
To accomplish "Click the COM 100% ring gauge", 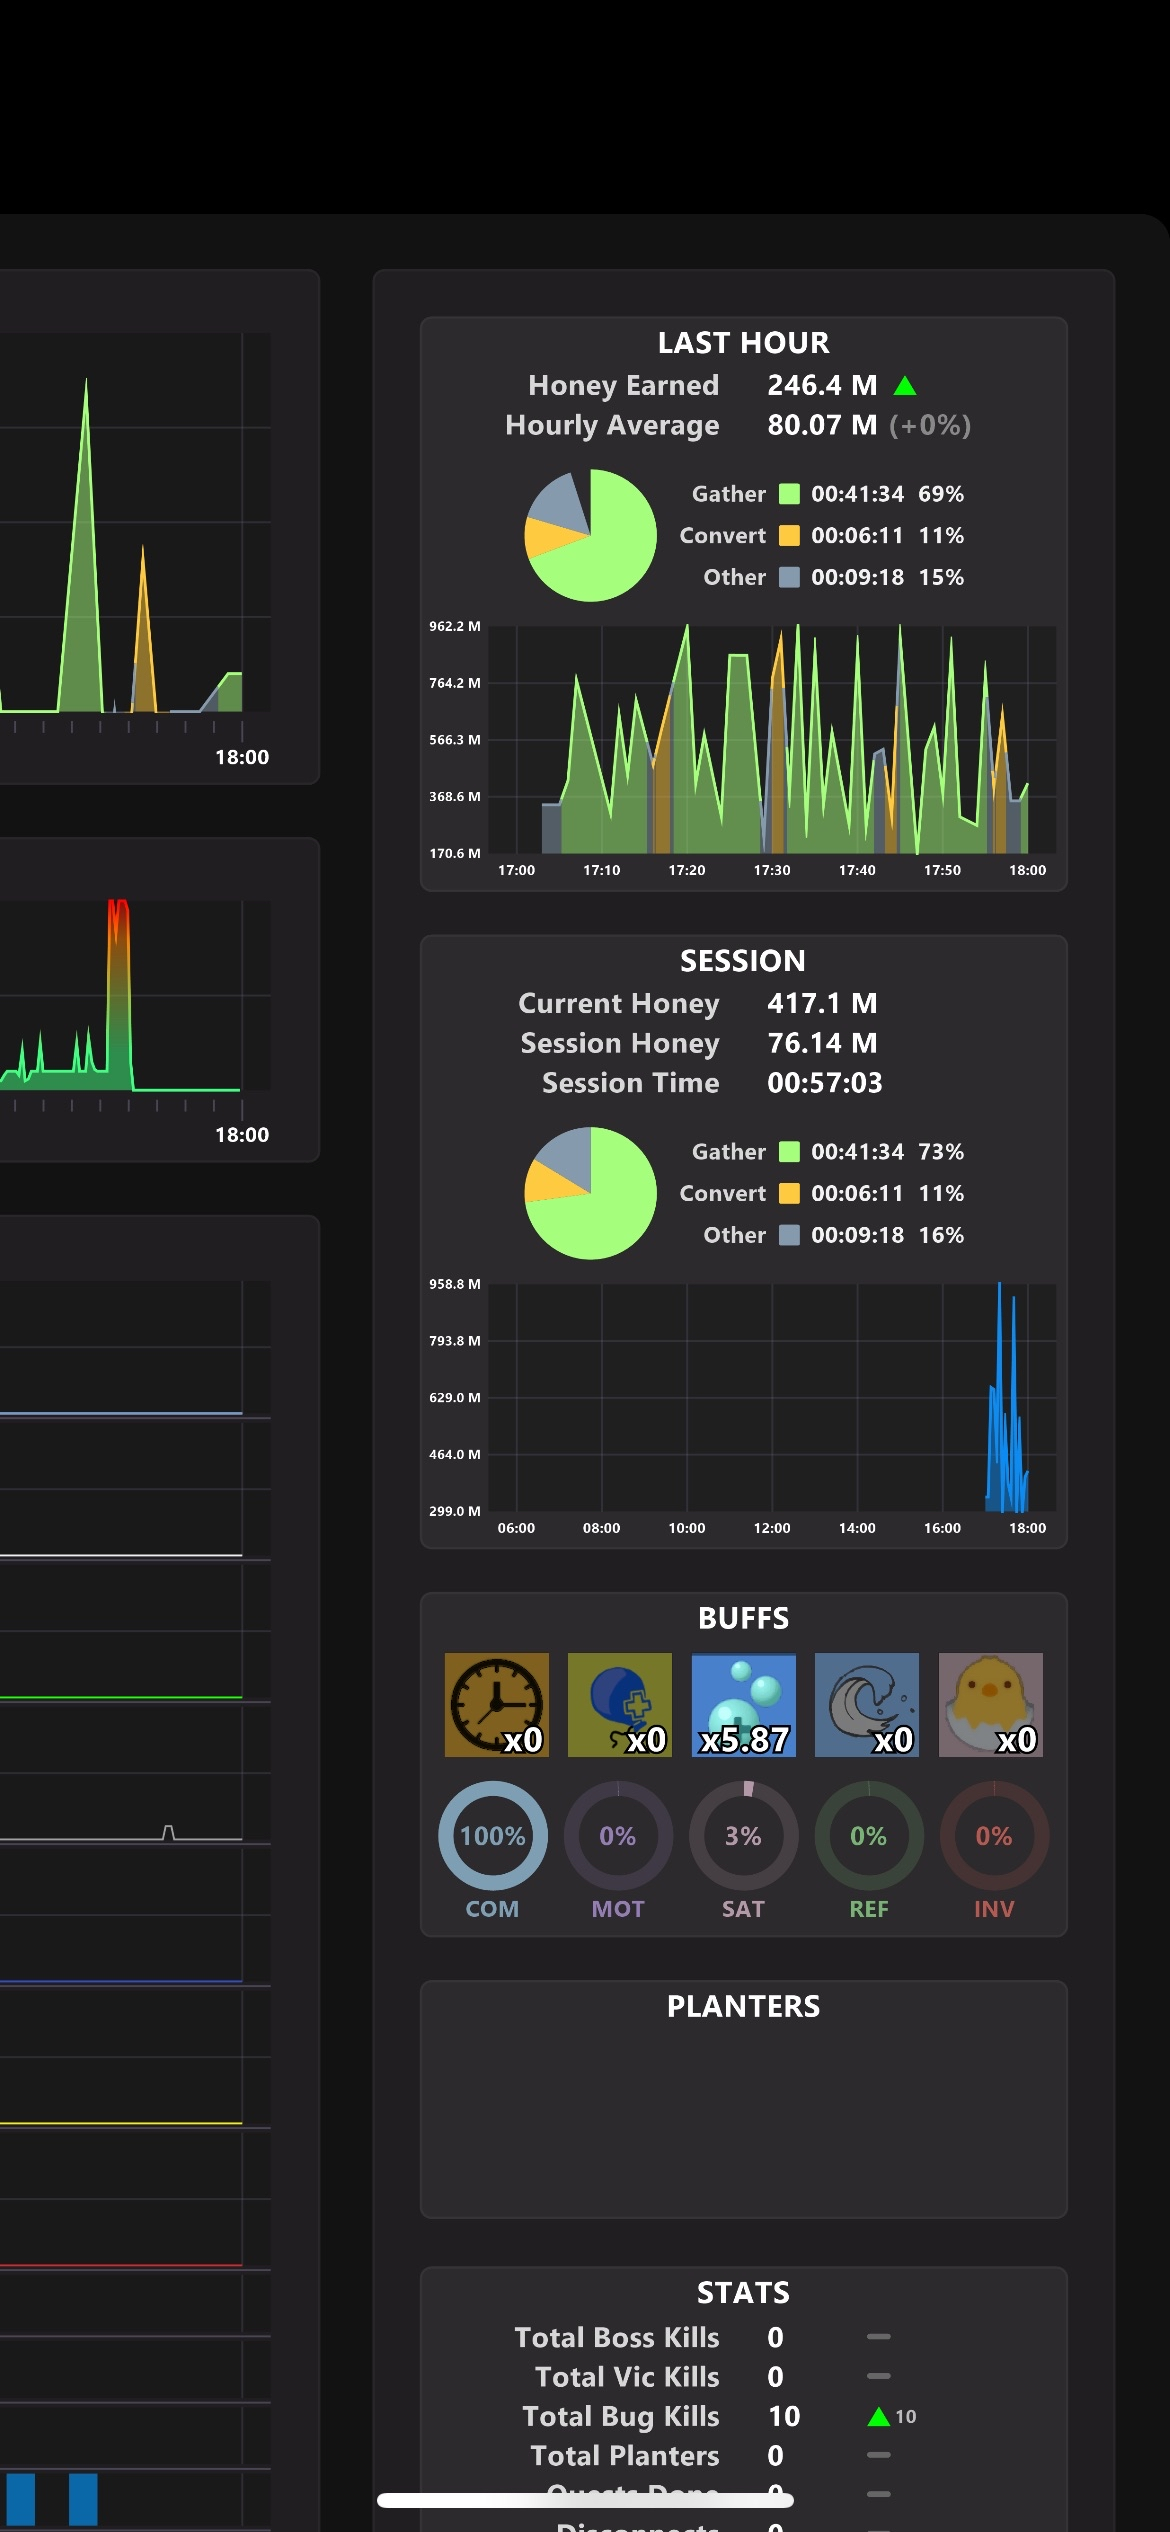I will coord(493,1835).
